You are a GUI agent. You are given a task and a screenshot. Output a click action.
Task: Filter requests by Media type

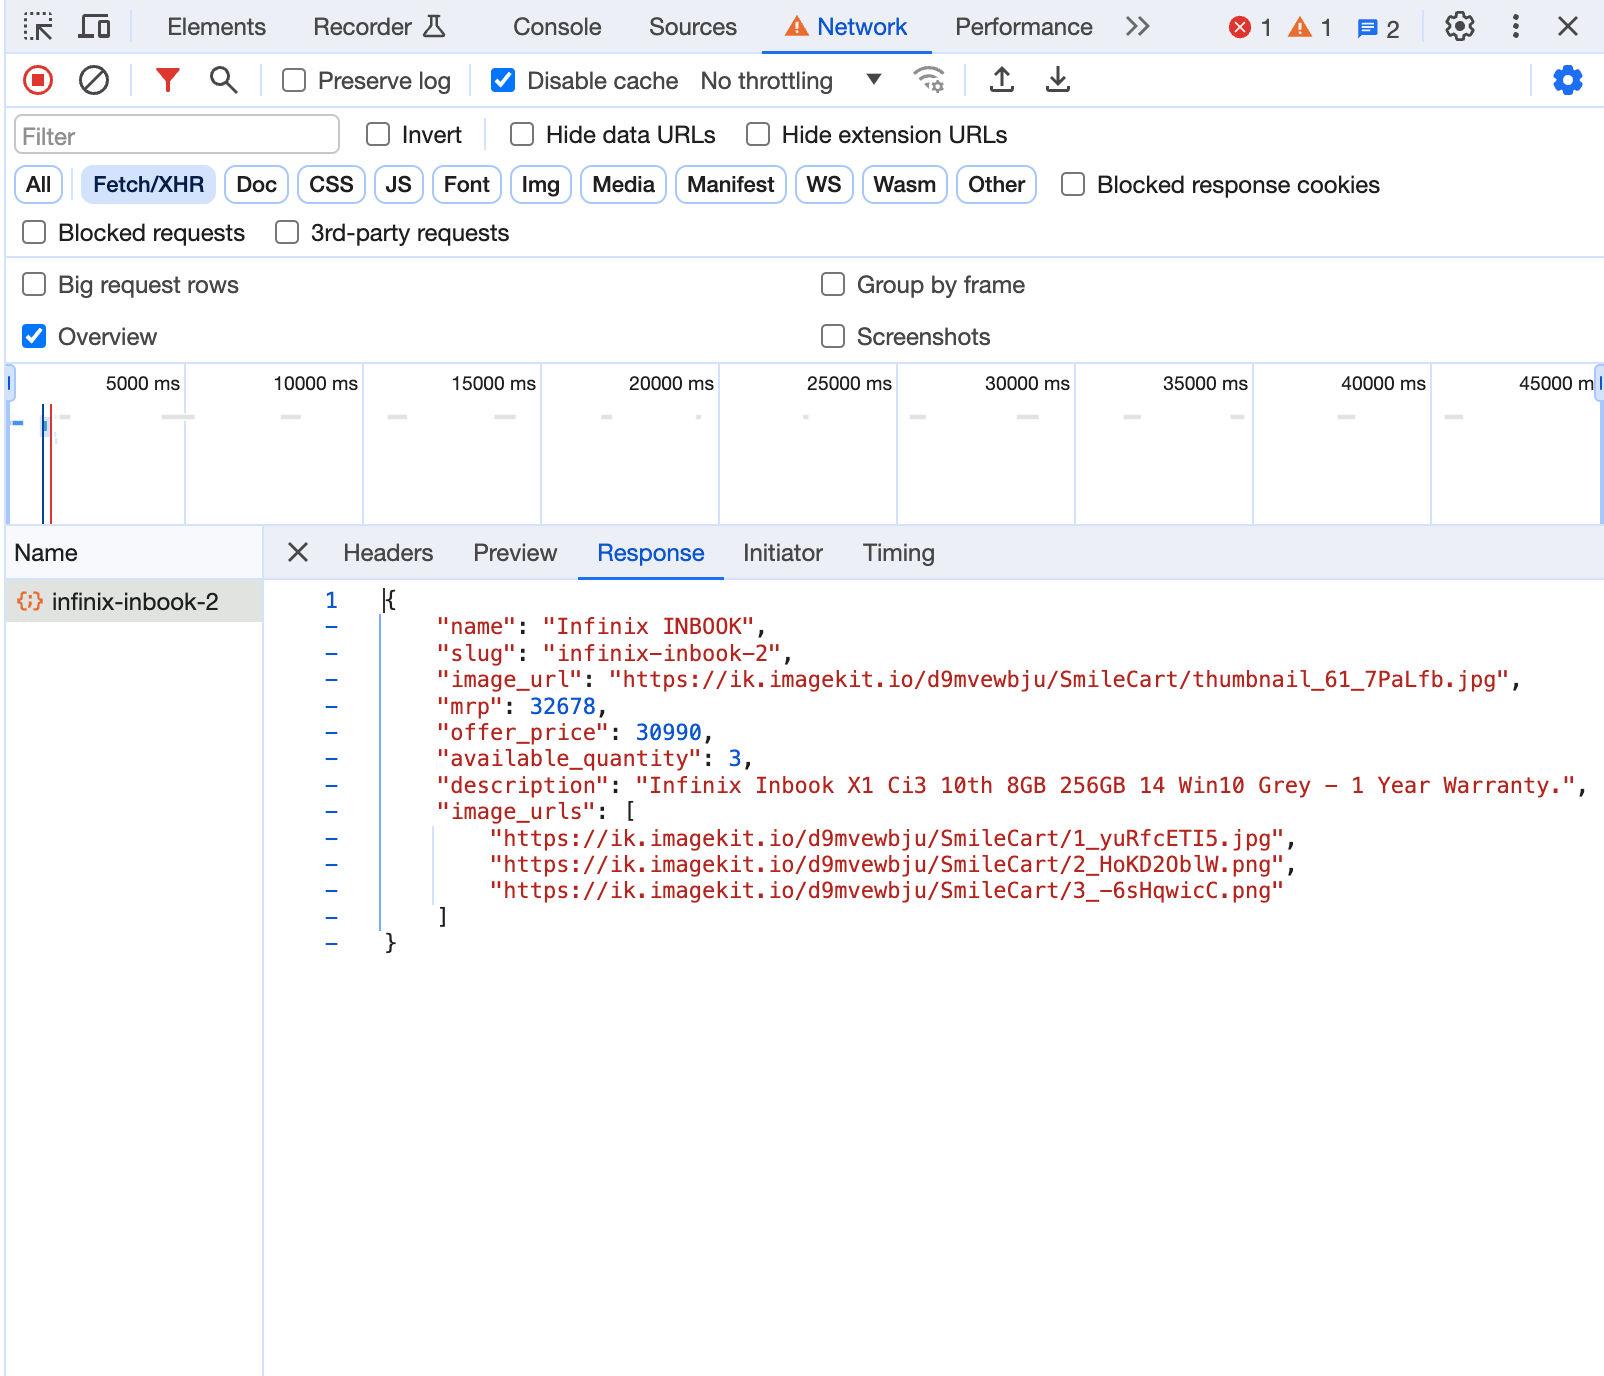[623, 184]
